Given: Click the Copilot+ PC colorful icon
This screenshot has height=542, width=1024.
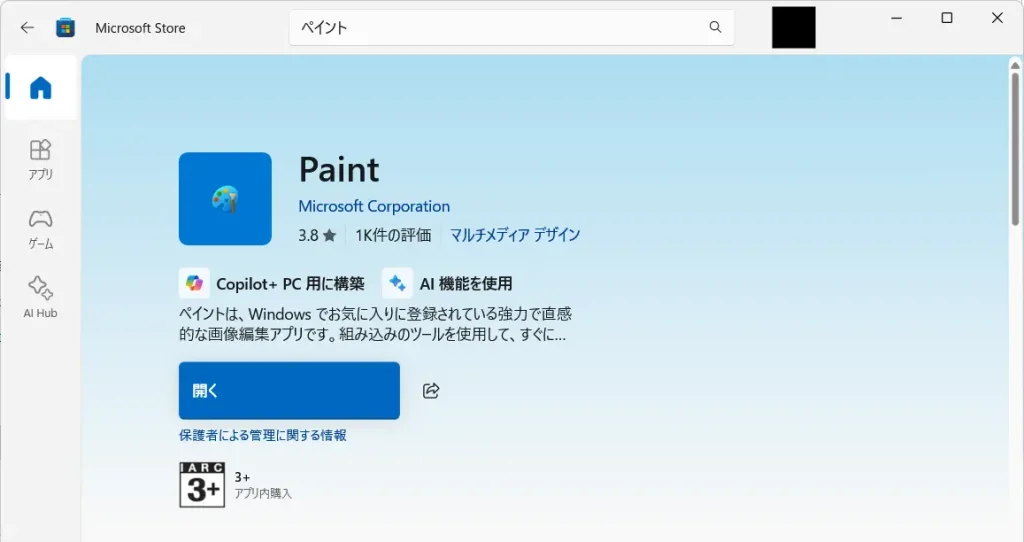Looking at the screenshot, I should point(194,283).
